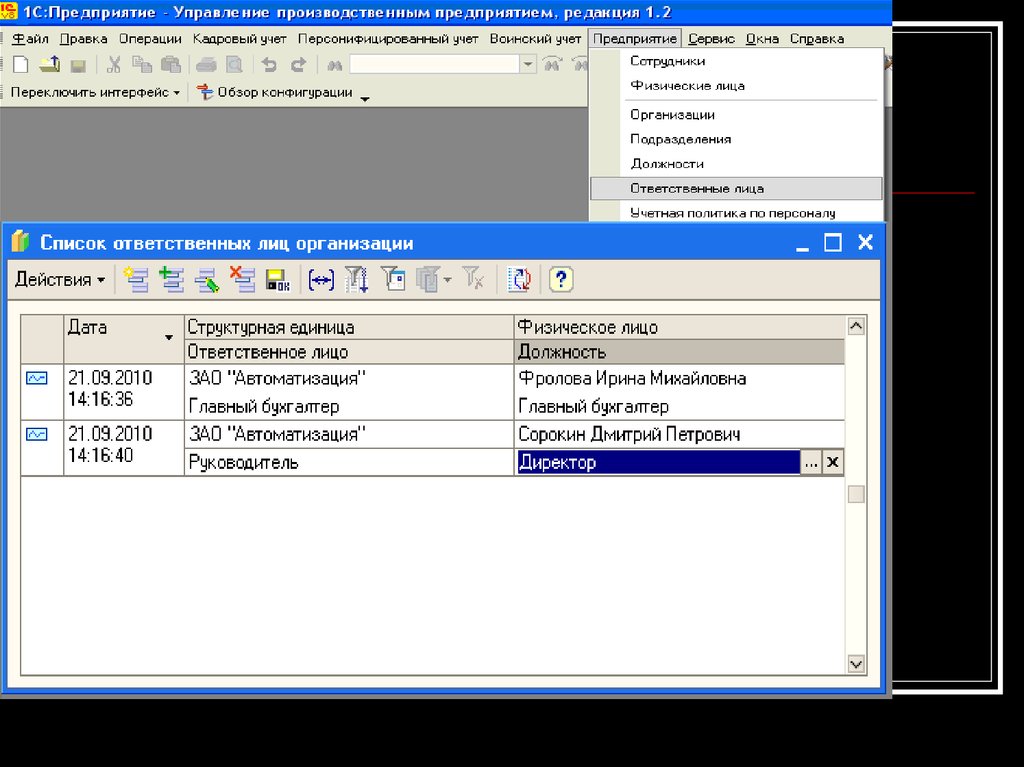Expand the Действия dropdown menu

[x=60, y=280]
